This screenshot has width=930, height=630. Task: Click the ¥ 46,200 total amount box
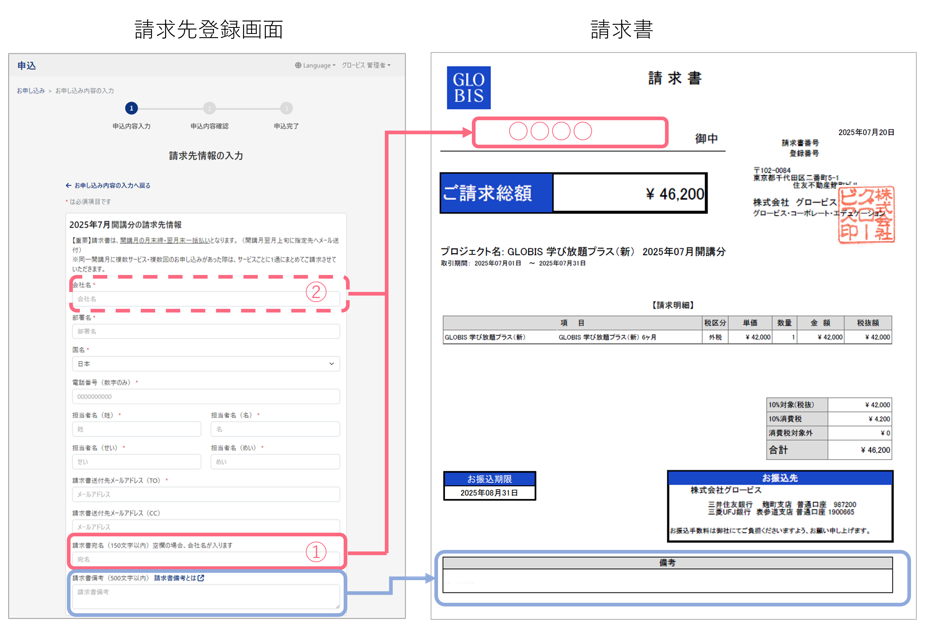click(x=629, y=193)
